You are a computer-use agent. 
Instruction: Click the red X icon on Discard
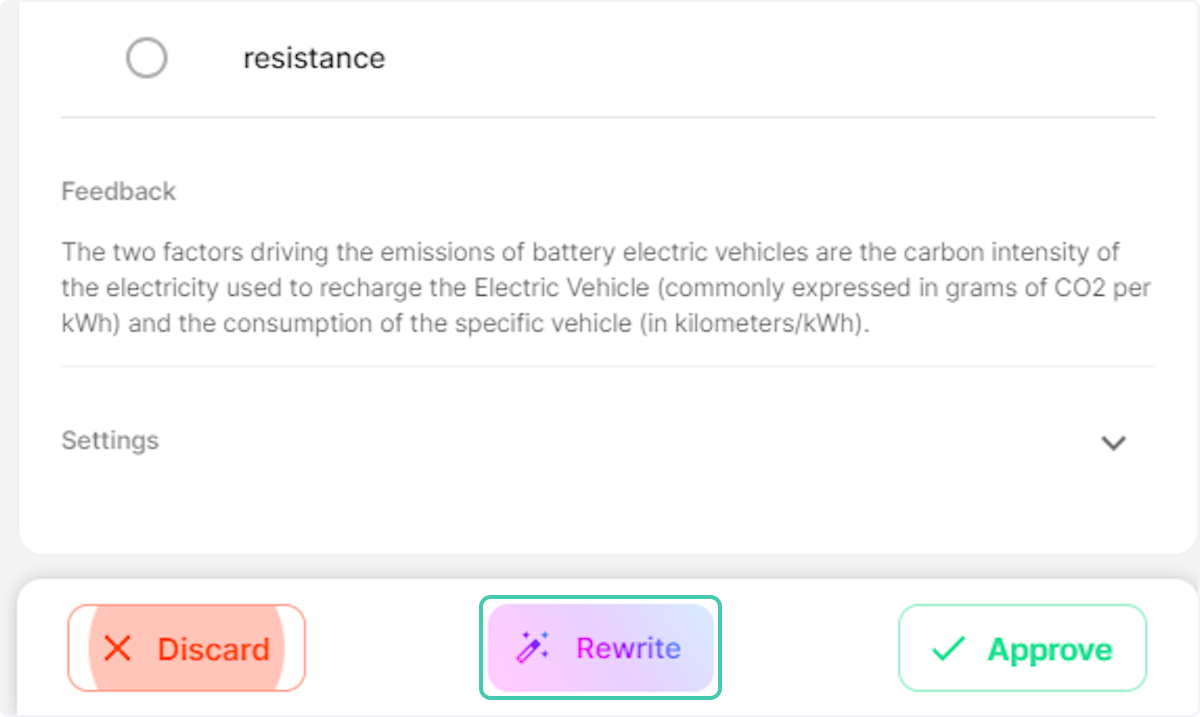[118, 649]
